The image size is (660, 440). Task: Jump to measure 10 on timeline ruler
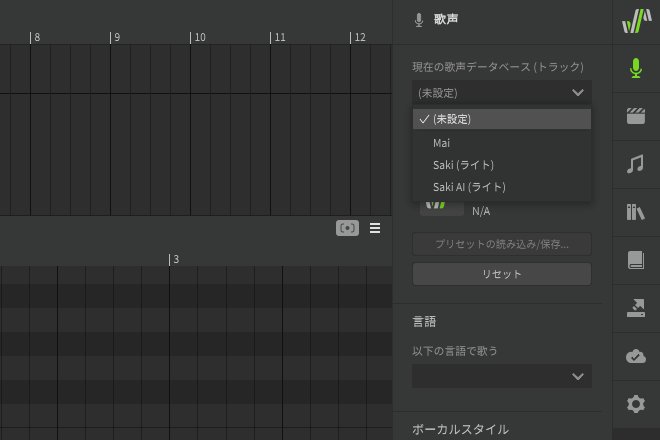pyautogui.click(x=198, y=37)
